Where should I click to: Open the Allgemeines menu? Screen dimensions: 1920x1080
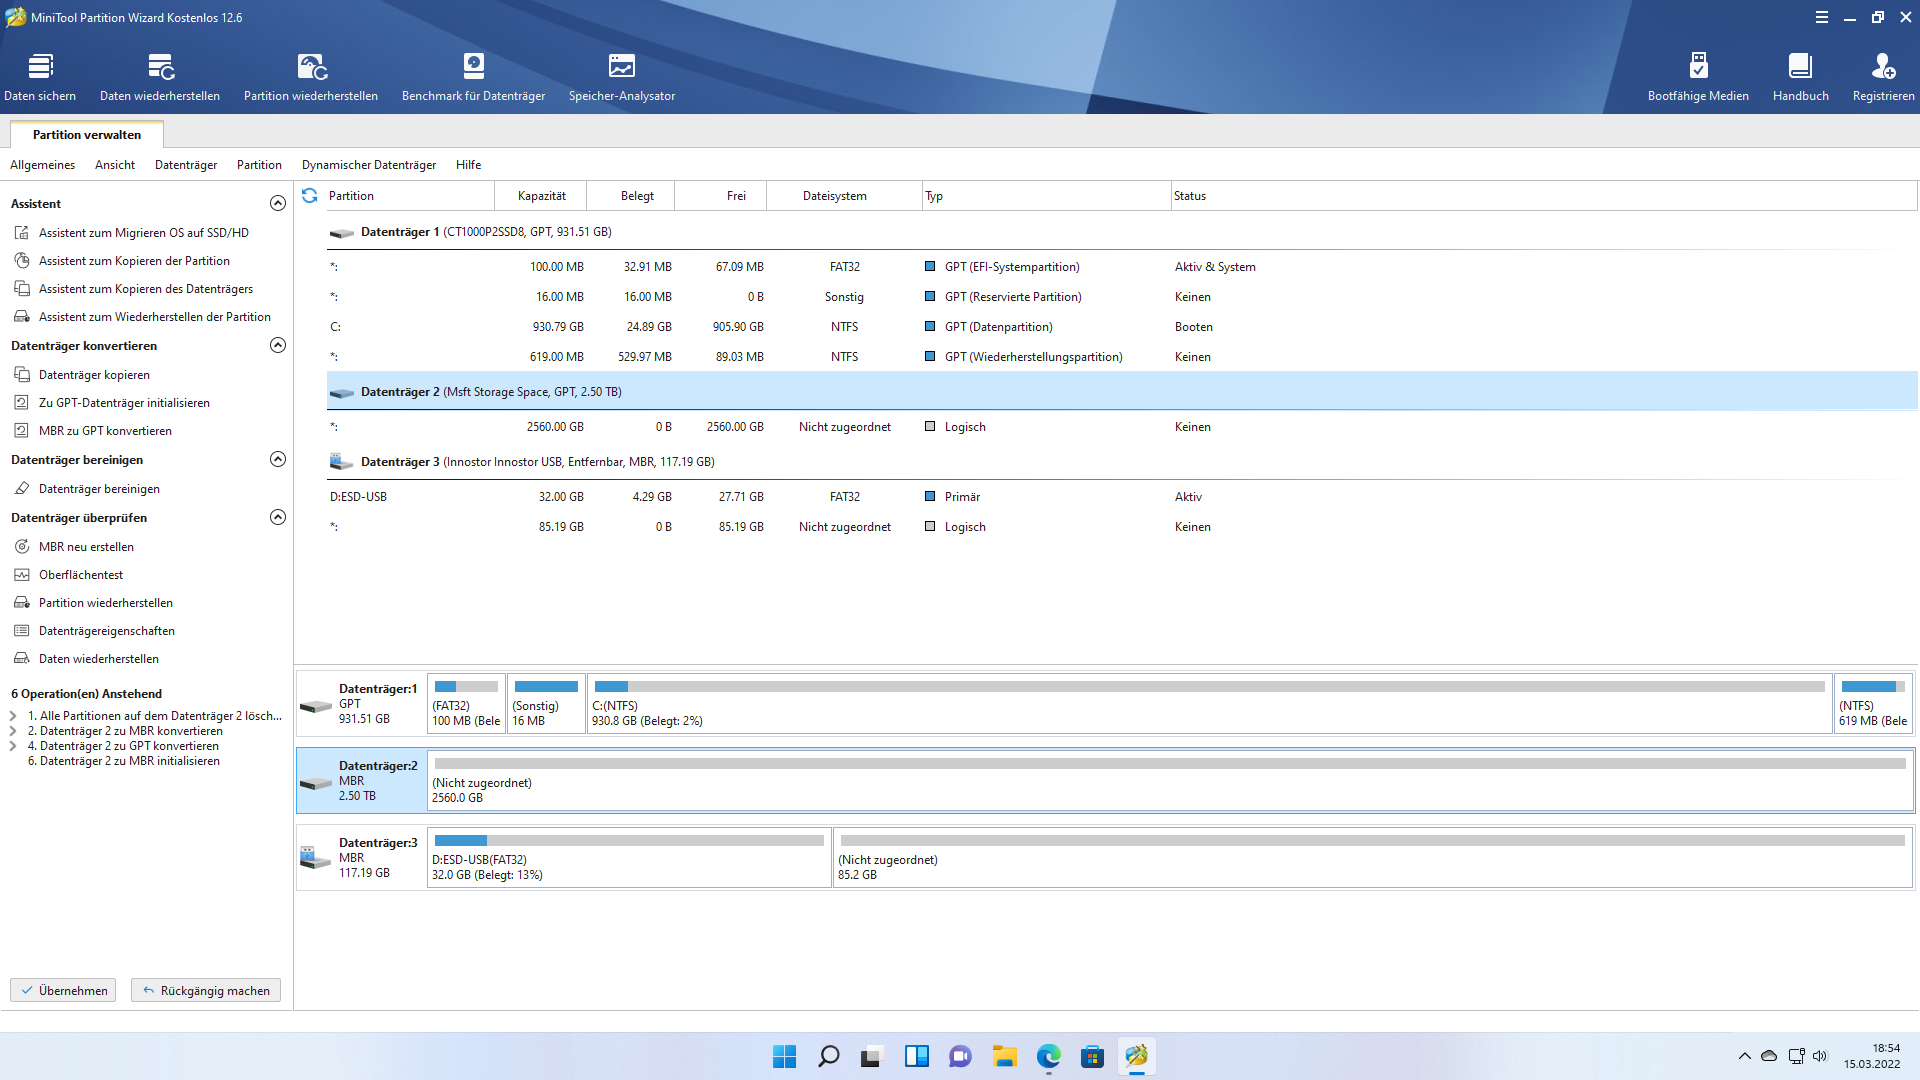click(42, 165)
